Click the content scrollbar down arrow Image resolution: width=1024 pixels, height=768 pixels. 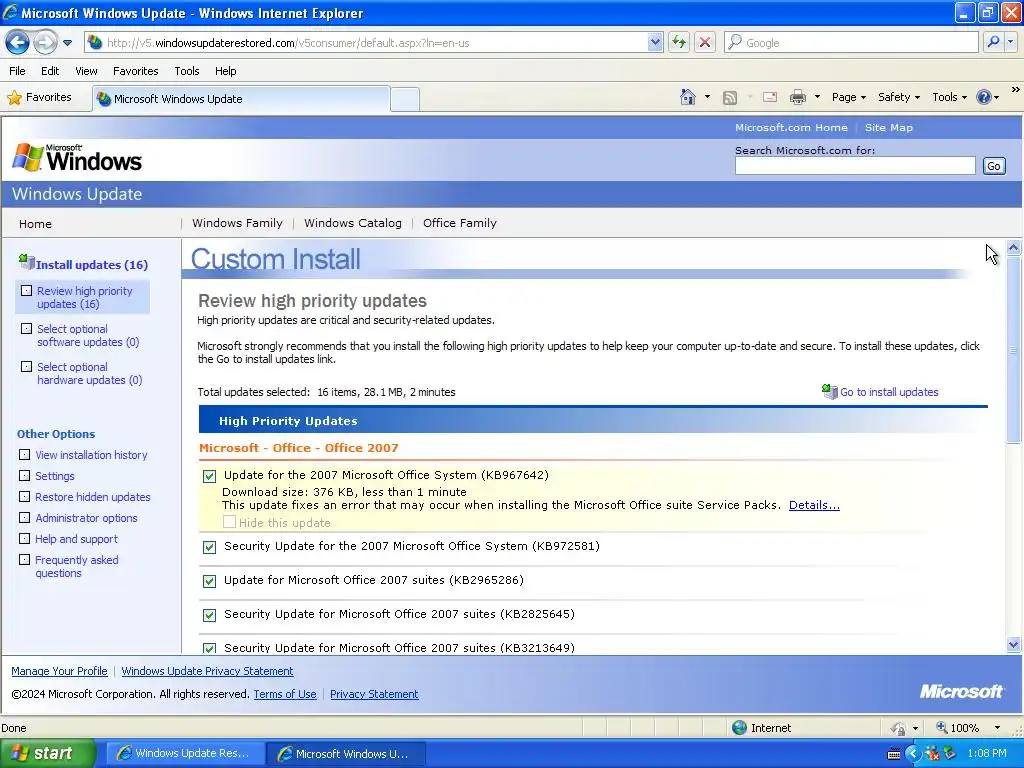1014,645
